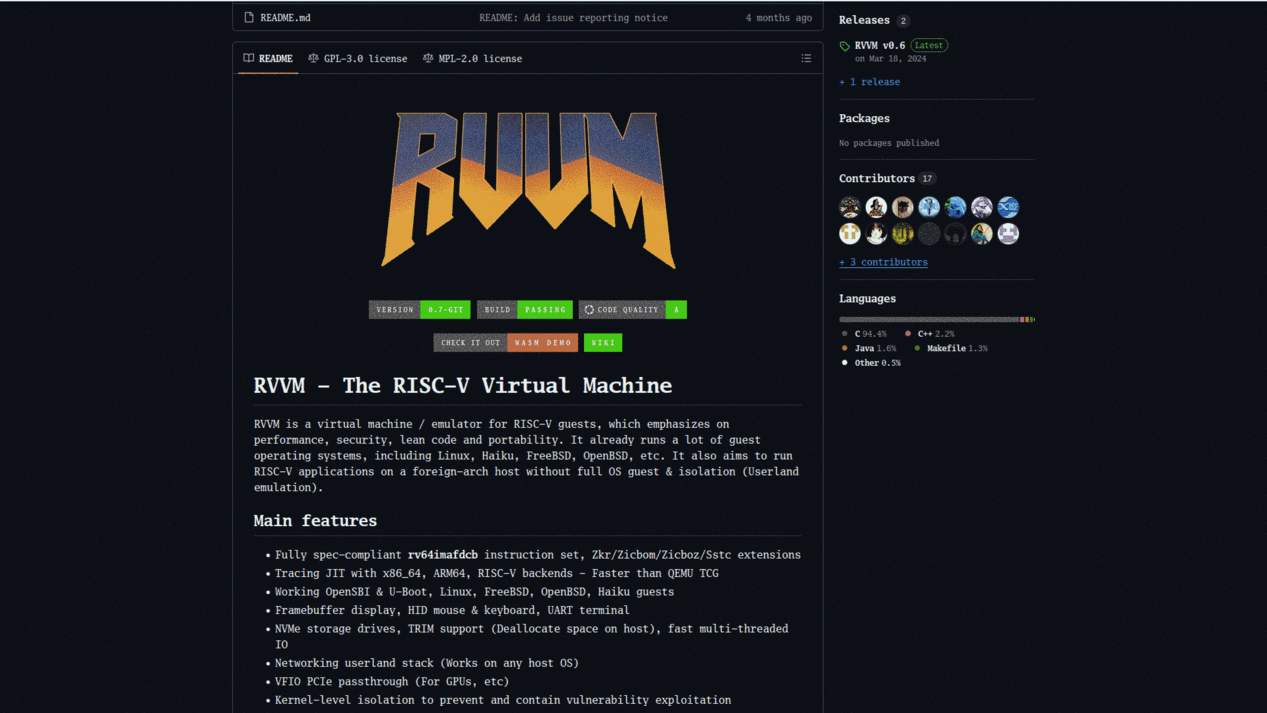Image resolution: width=1267 pixels, height=713 pixels.
Task: Click the 'Tracing JIT with x86_64' feature line
Action: tap(497, 573)
